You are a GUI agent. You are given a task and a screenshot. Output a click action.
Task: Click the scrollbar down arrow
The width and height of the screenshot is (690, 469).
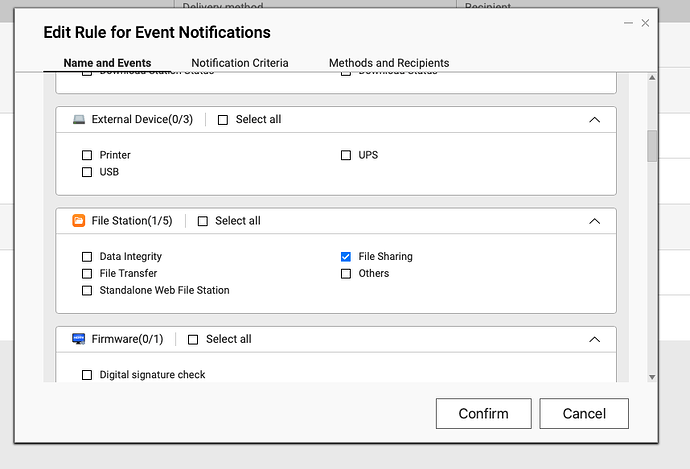(x=652, y=377)
